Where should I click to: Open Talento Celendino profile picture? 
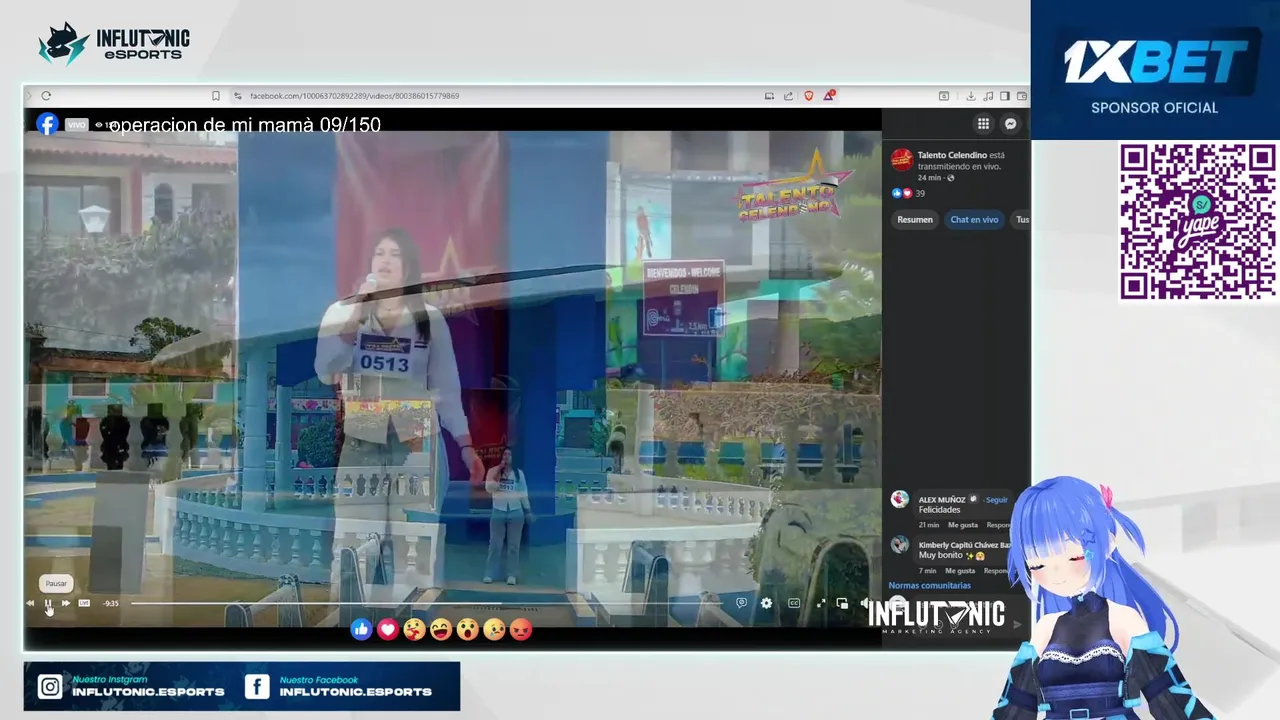(901, 159)
